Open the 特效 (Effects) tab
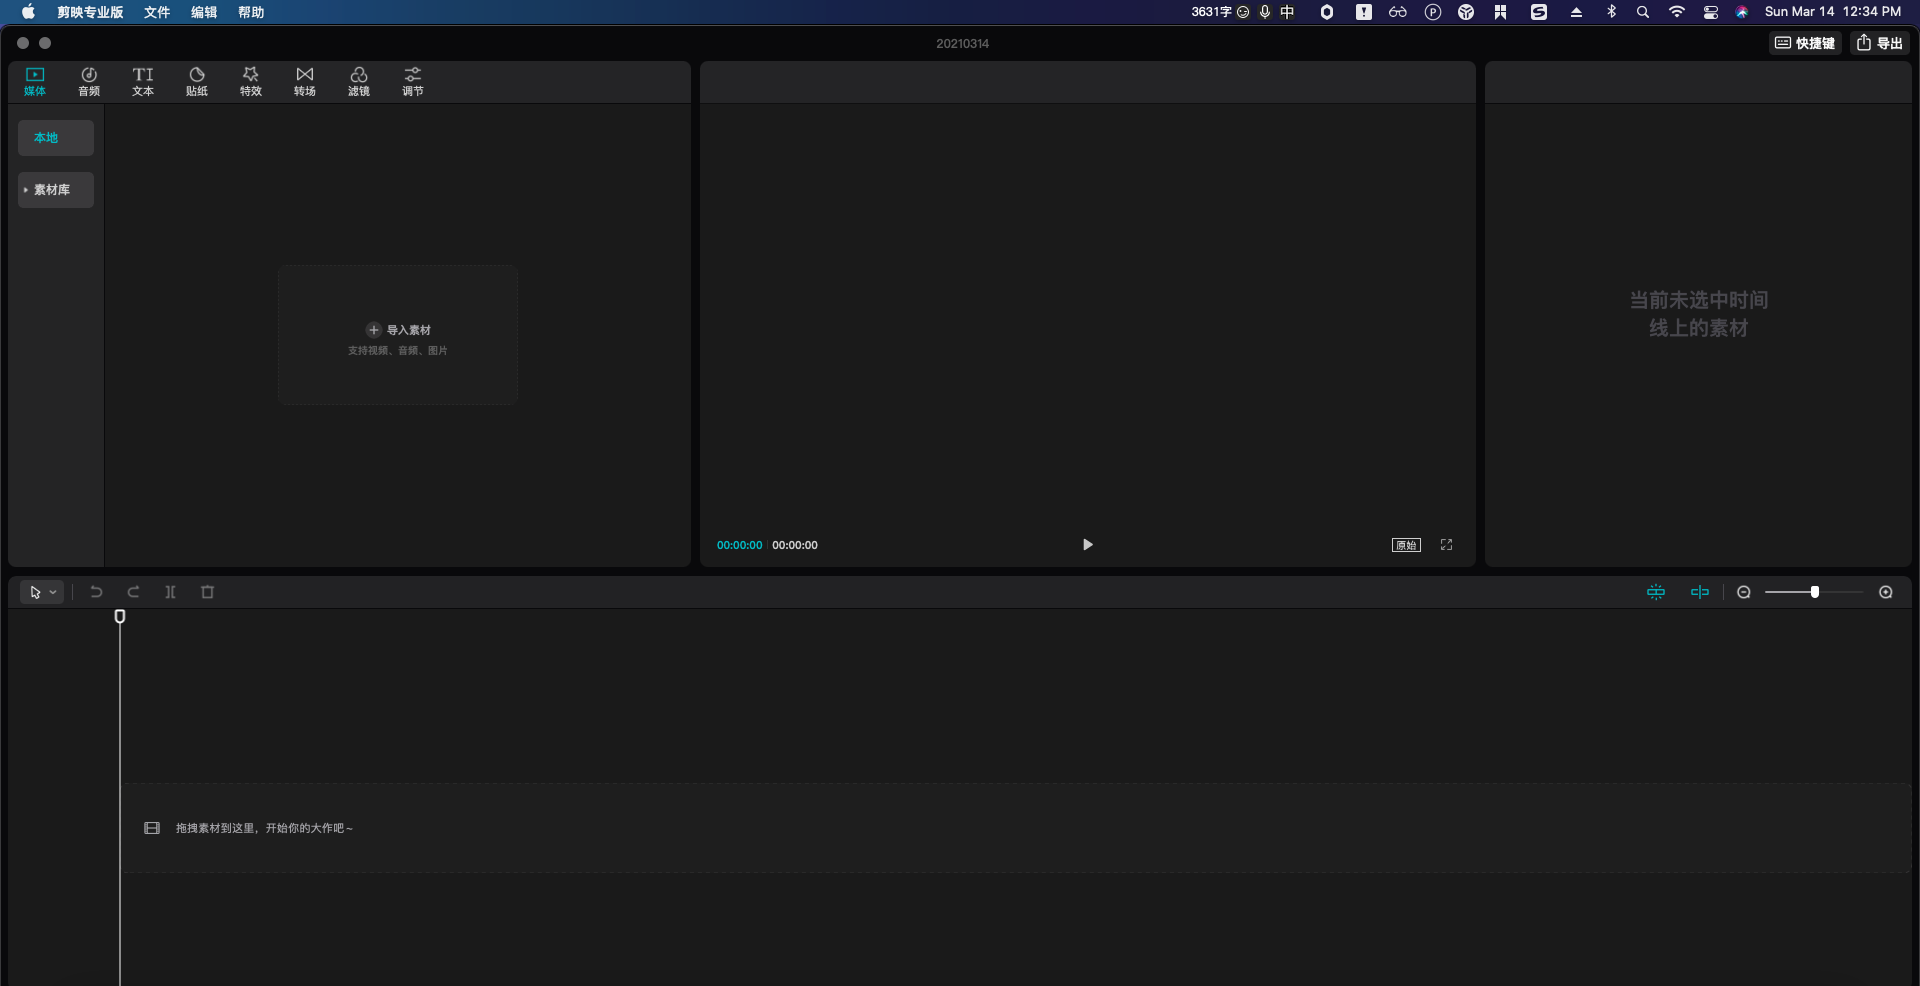The image size is (1920, 986). pos(251,82)
